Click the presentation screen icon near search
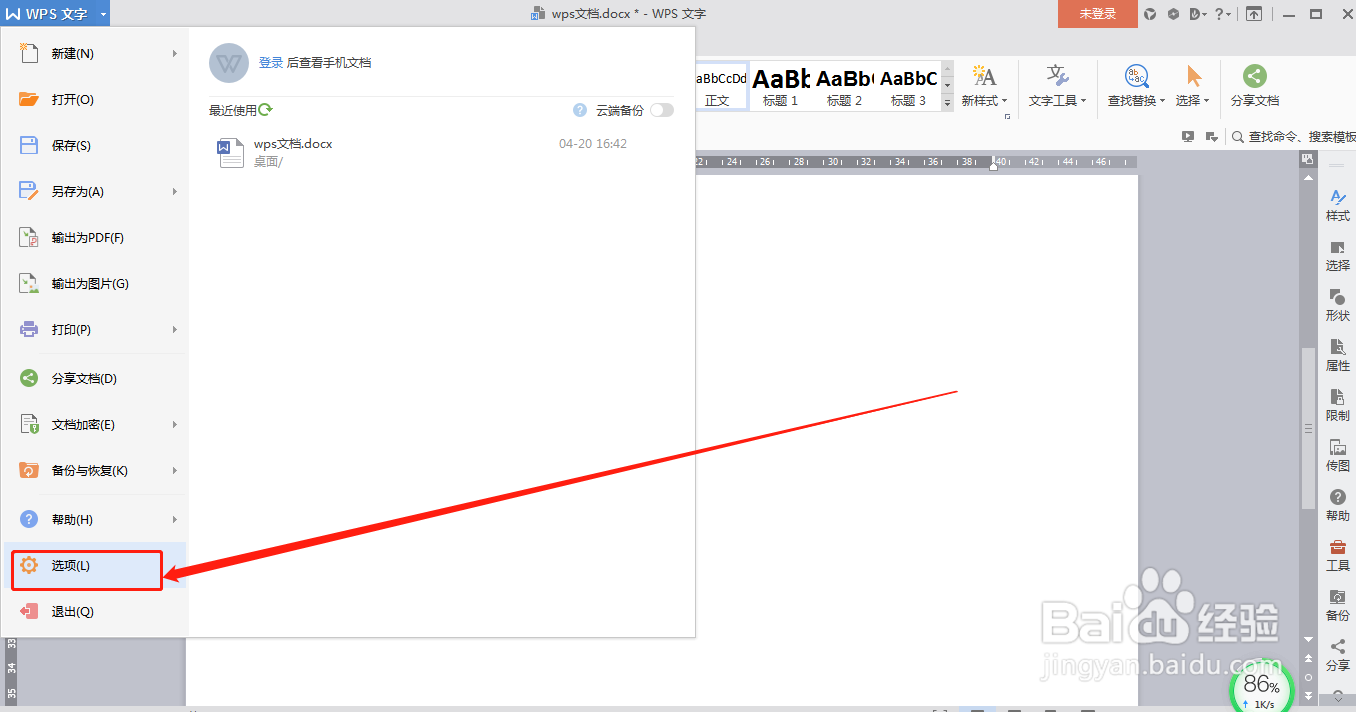The height and width of the screenshot is (712, 1356). point(1188,137)
